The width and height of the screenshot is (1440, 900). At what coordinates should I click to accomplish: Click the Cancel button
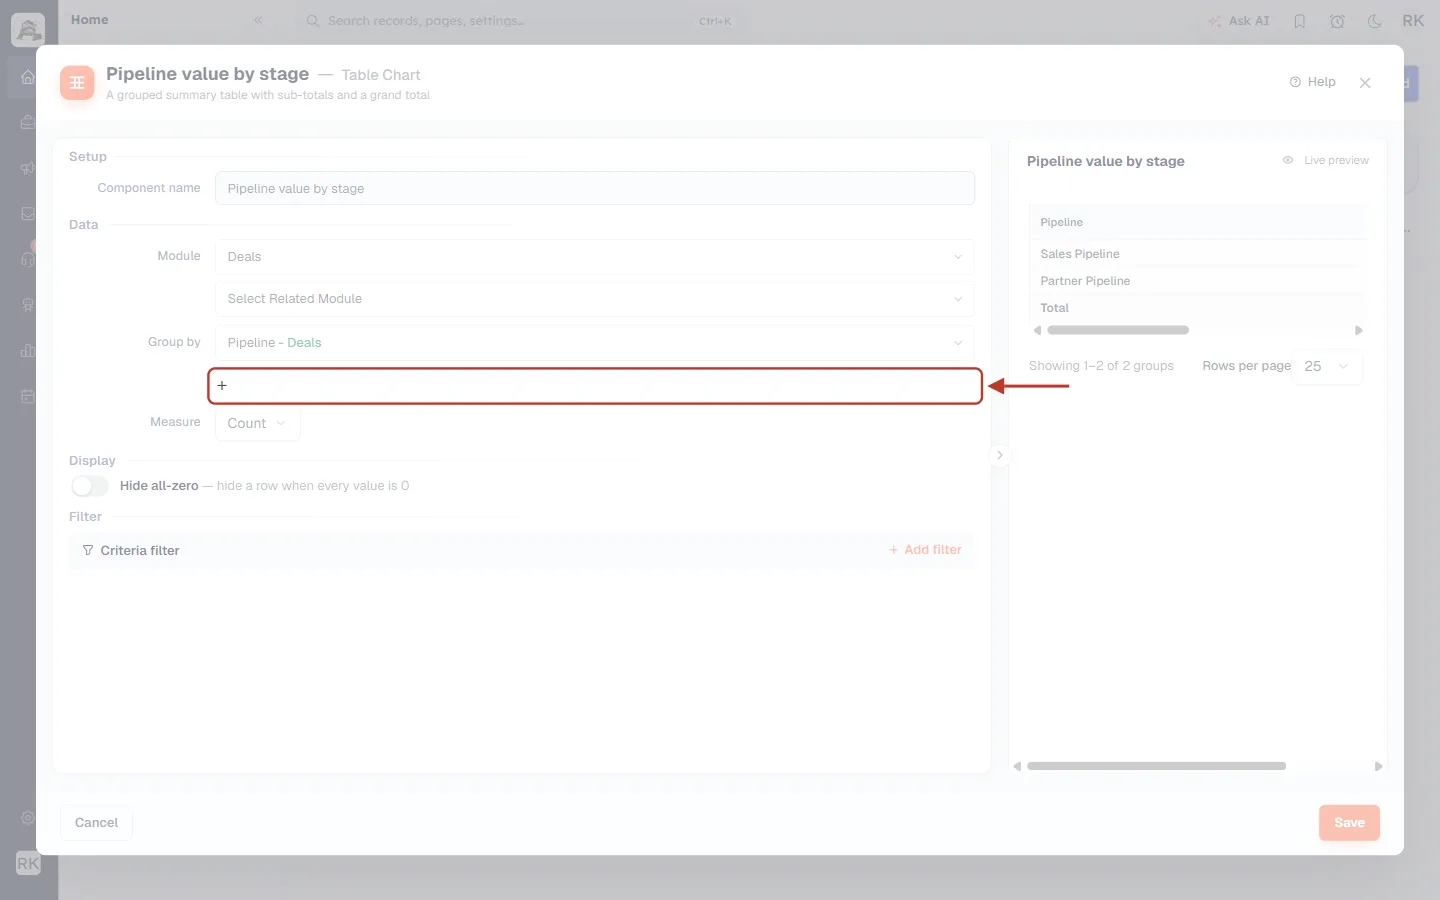96,823
